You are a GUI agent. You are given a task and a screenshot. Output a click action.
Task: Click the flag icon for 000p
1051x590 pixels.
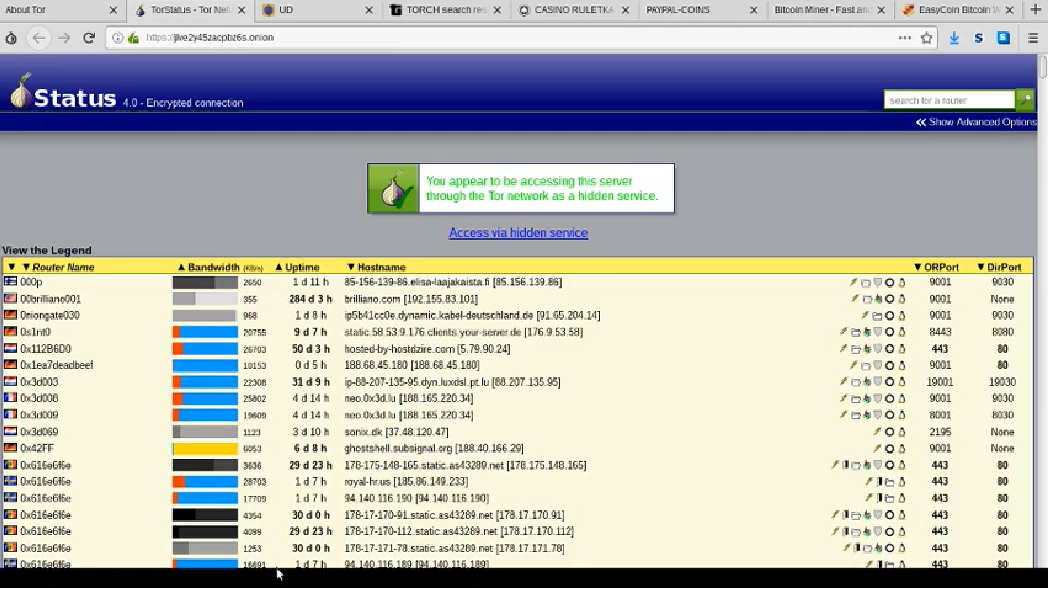(10, 282)
